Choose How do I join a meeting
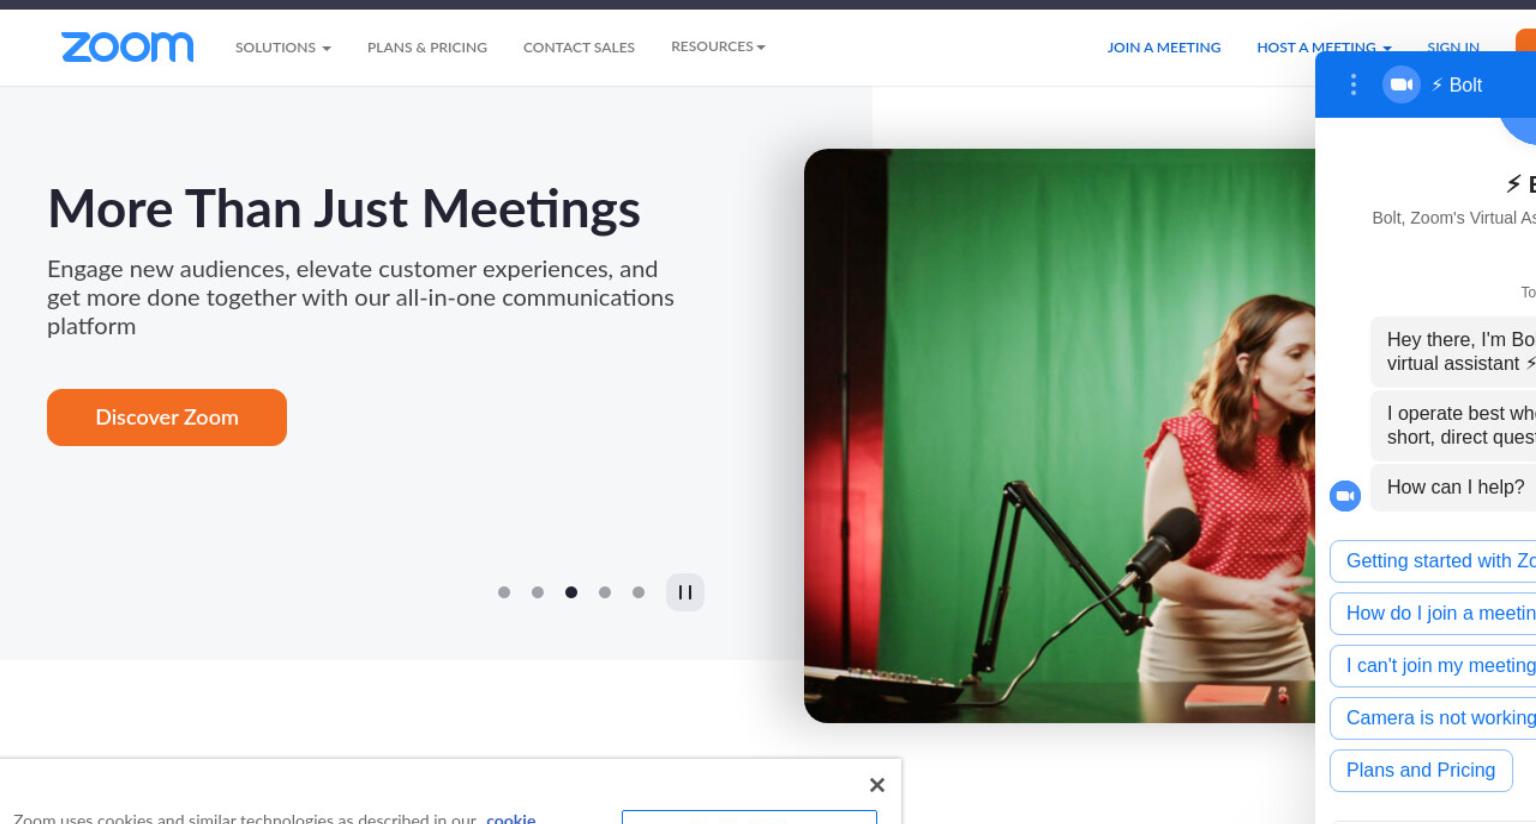 pyautogui.click(x=1433, y=613)
